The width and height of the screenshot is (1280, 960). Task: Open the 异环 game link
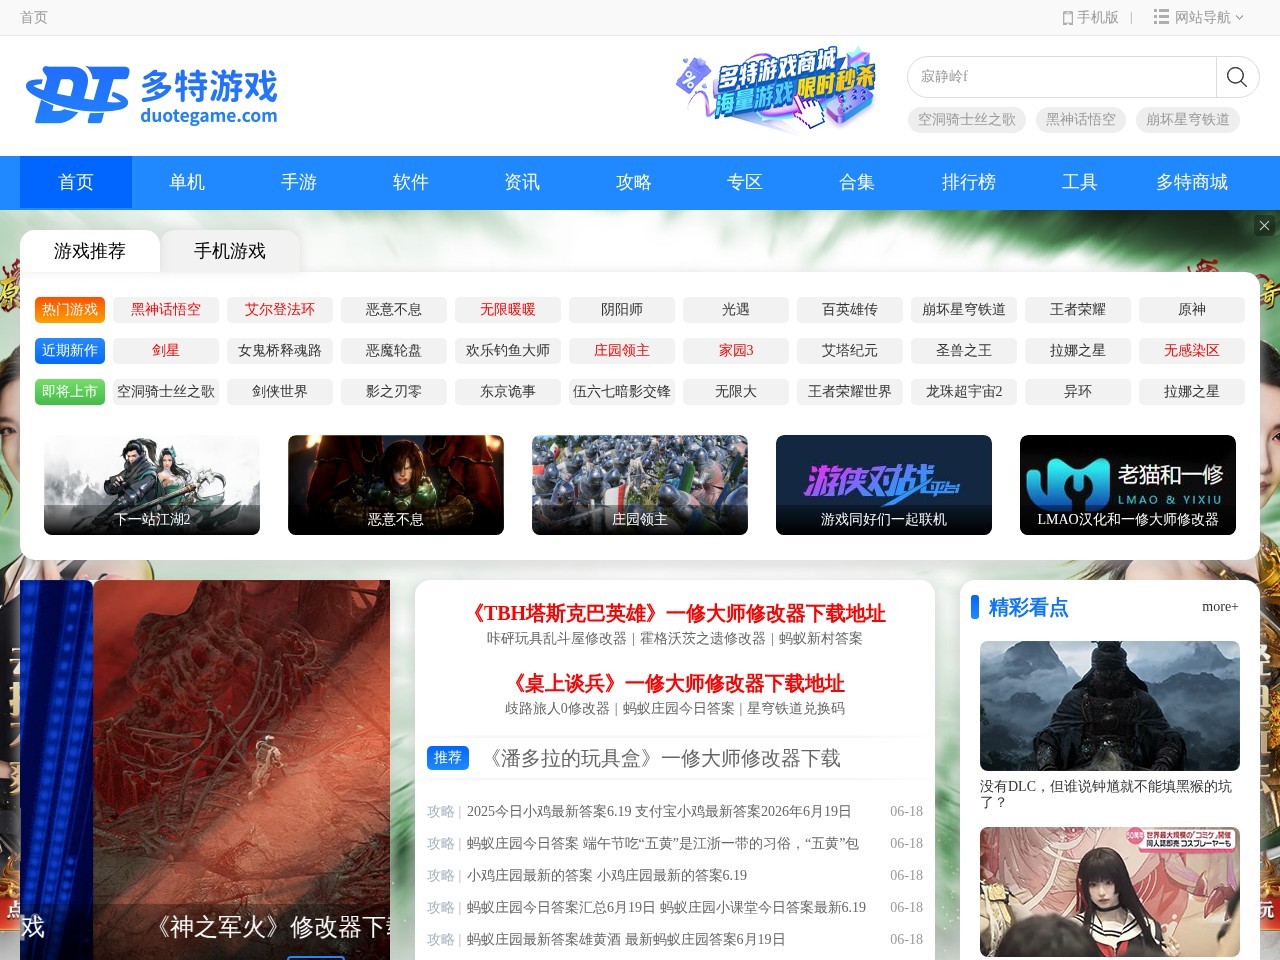1078,392
